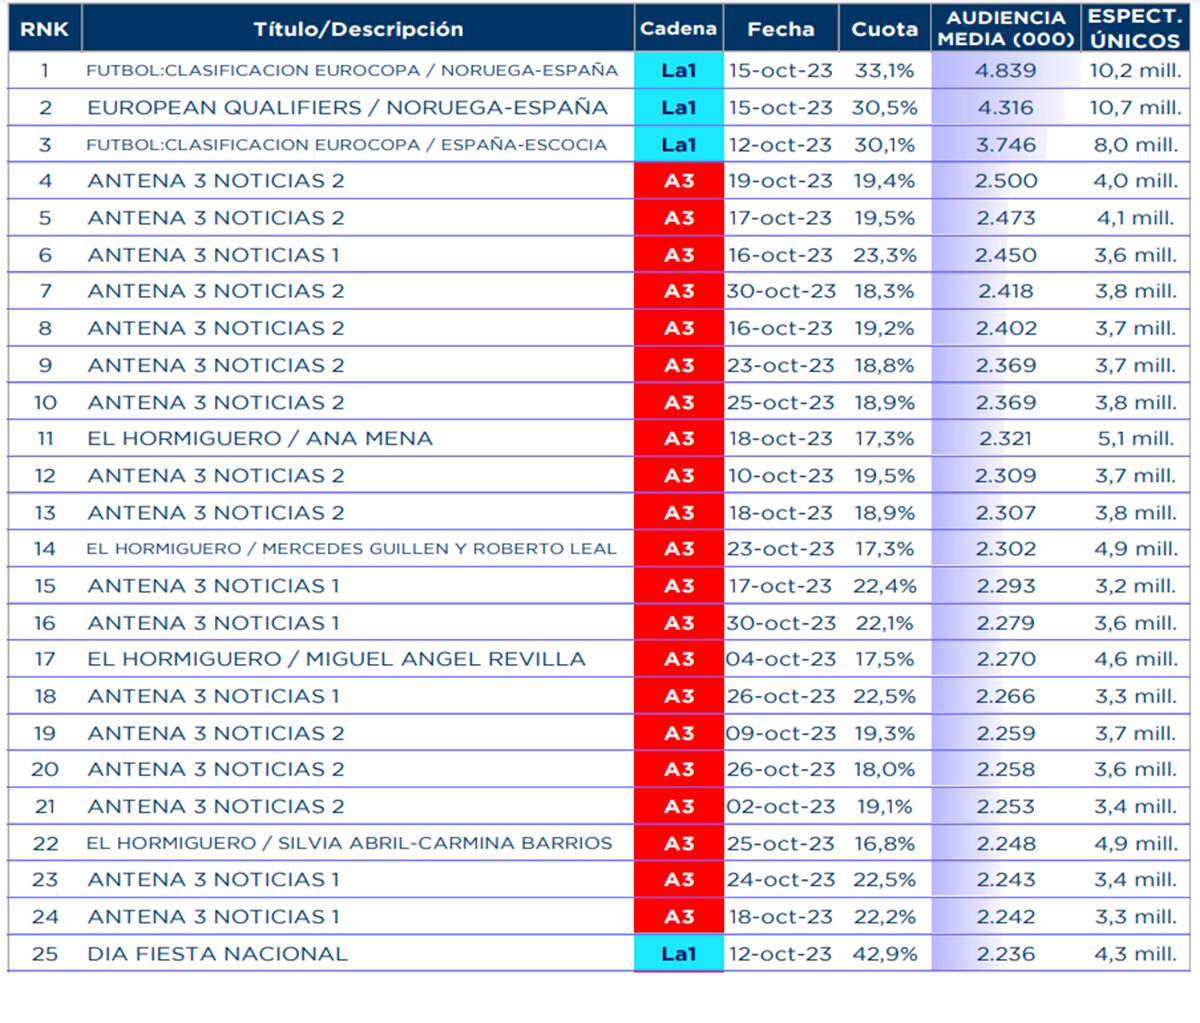
Task: Select the A3 badge in rank 4 row
Action: (x=678, y=181)
